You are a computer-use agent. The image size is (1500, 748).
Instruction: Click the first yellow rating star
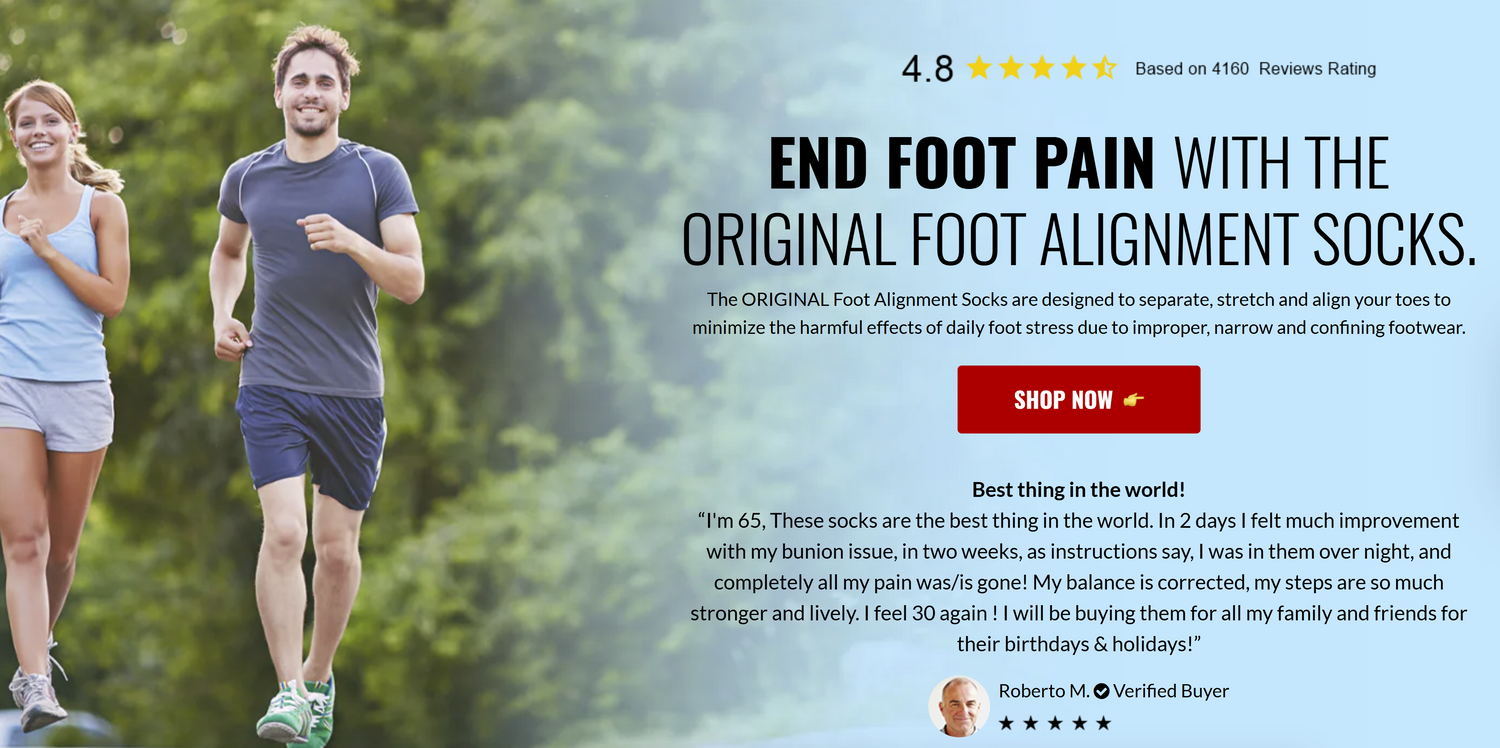(x=978, y=68)
